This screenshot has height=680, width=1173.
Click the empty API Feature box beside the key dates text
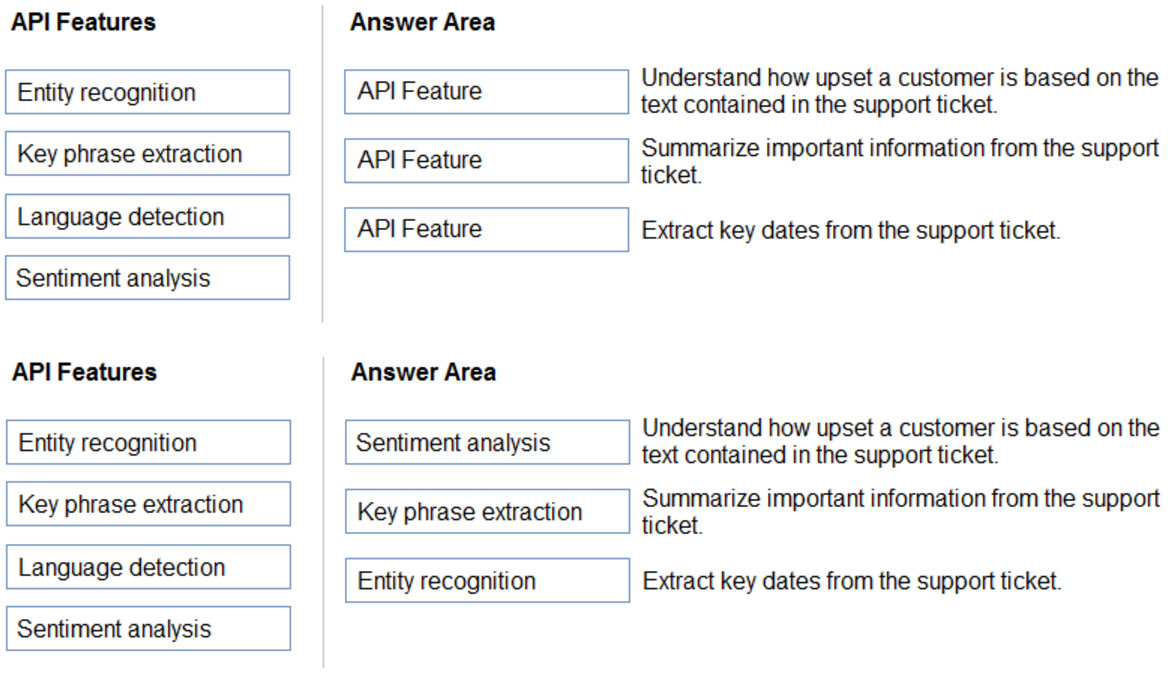pyautogui.click(x=486, y=229)
